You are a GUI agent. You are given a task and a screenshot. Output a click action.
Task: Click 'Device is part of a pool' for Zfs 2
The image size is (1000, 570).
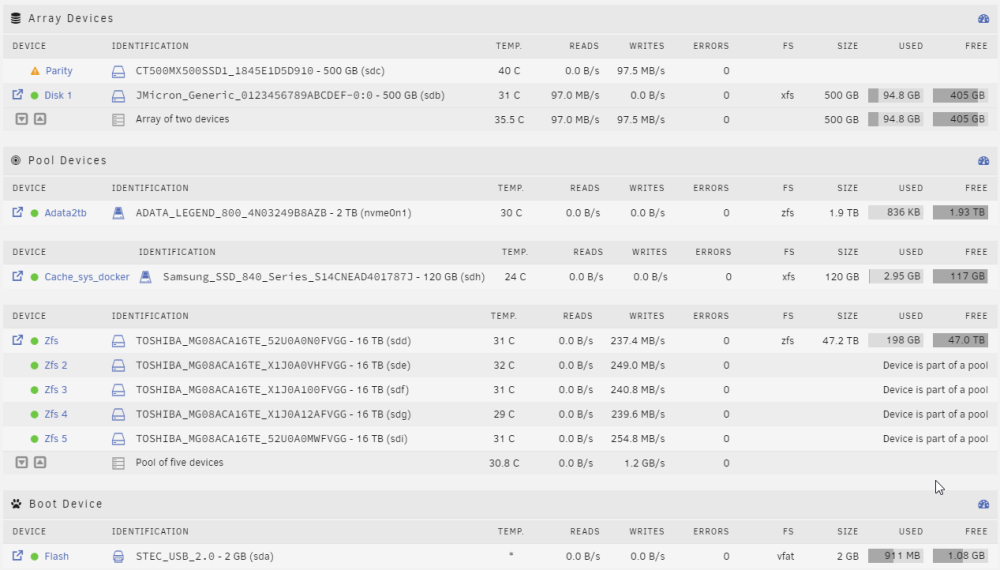(x=935, y=365)
